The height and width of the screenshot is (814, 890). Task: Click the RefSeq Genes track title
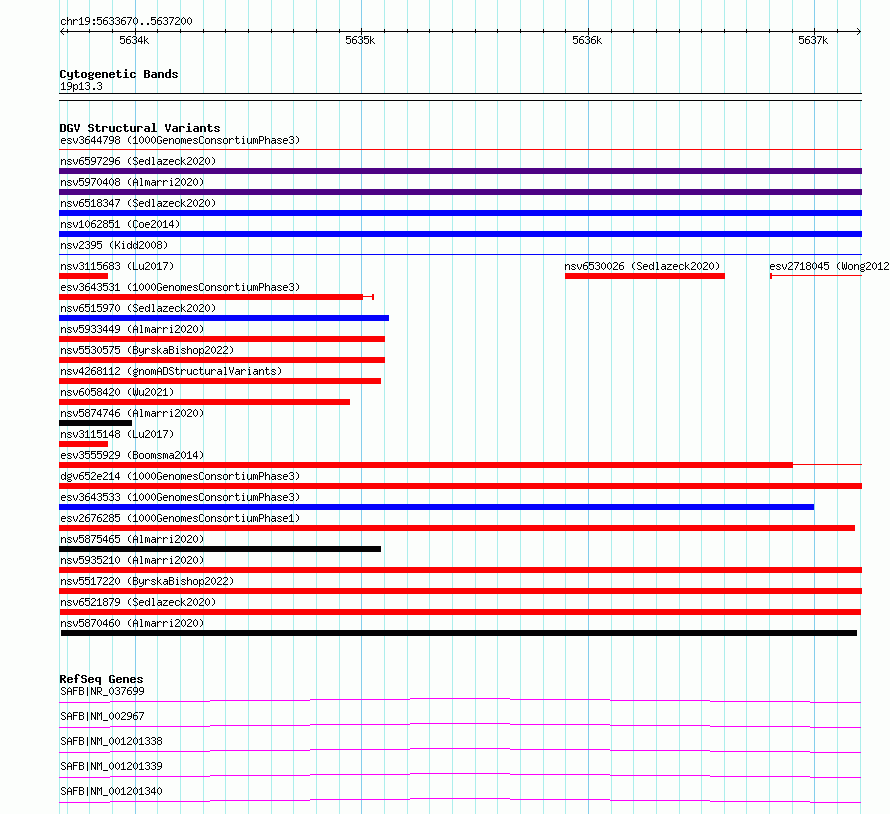(x=101, y=679)
